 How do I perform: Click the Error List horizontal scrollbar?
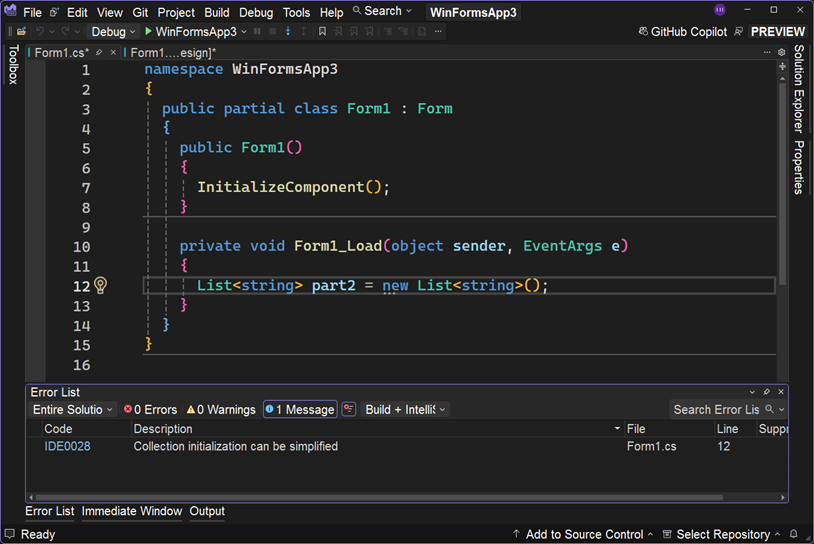click(378, 497)
